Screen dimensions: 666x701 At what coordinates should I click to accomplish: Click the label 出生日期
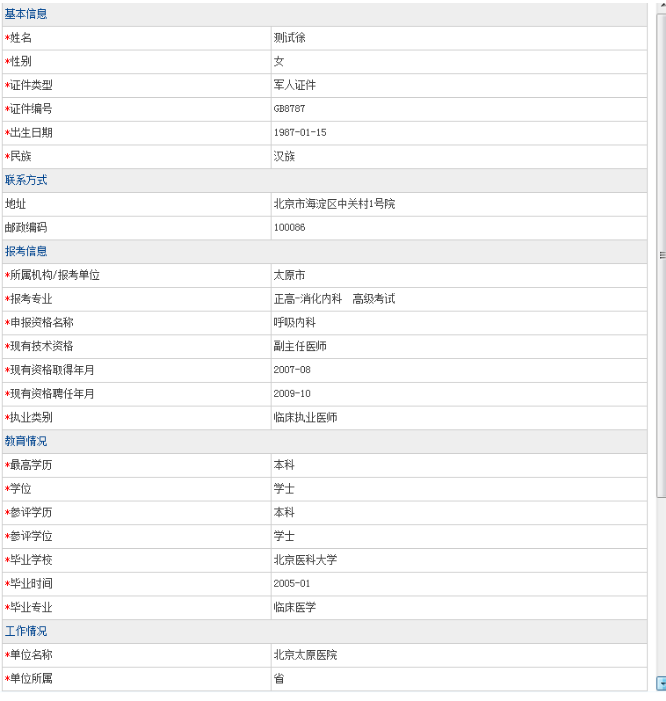point(31,133)
